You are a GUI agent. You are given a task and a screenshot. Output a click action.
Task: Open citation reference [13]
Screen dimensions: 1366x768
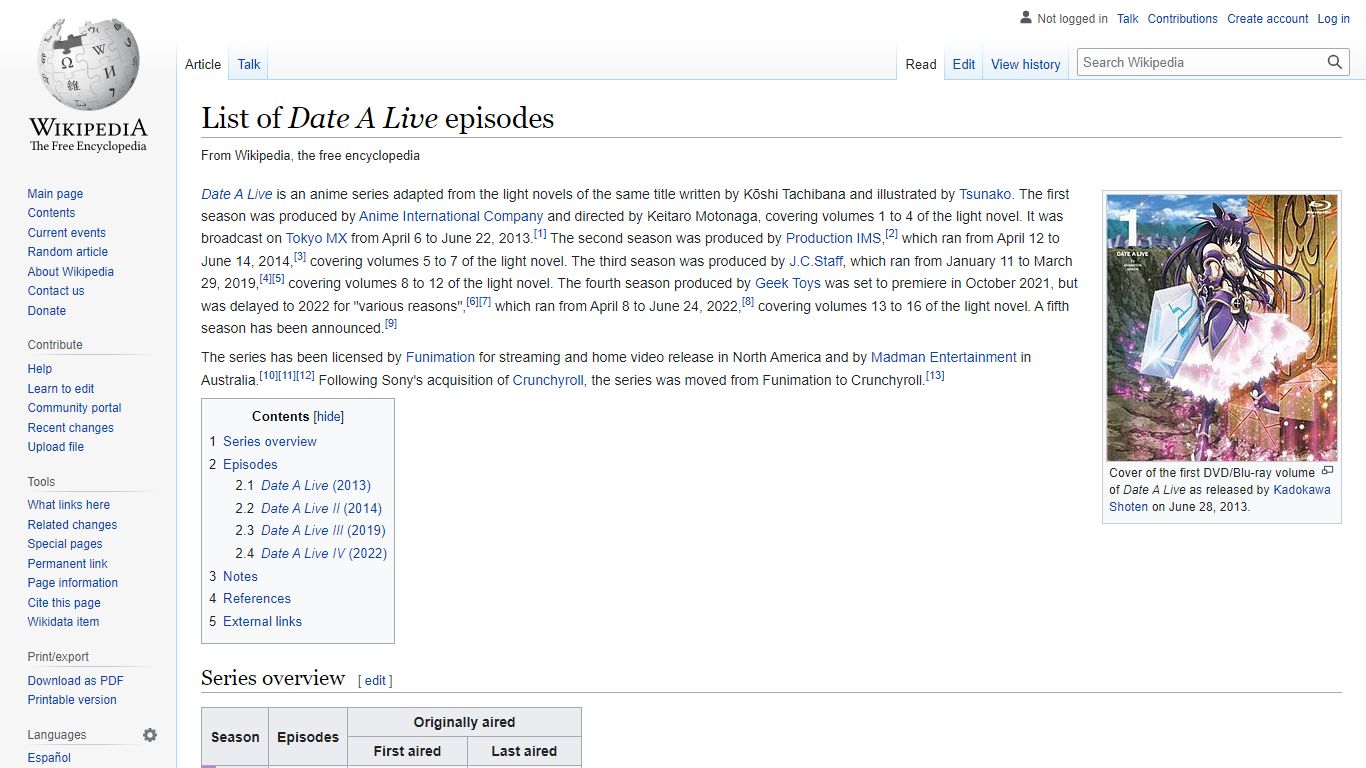coord(935,376)
